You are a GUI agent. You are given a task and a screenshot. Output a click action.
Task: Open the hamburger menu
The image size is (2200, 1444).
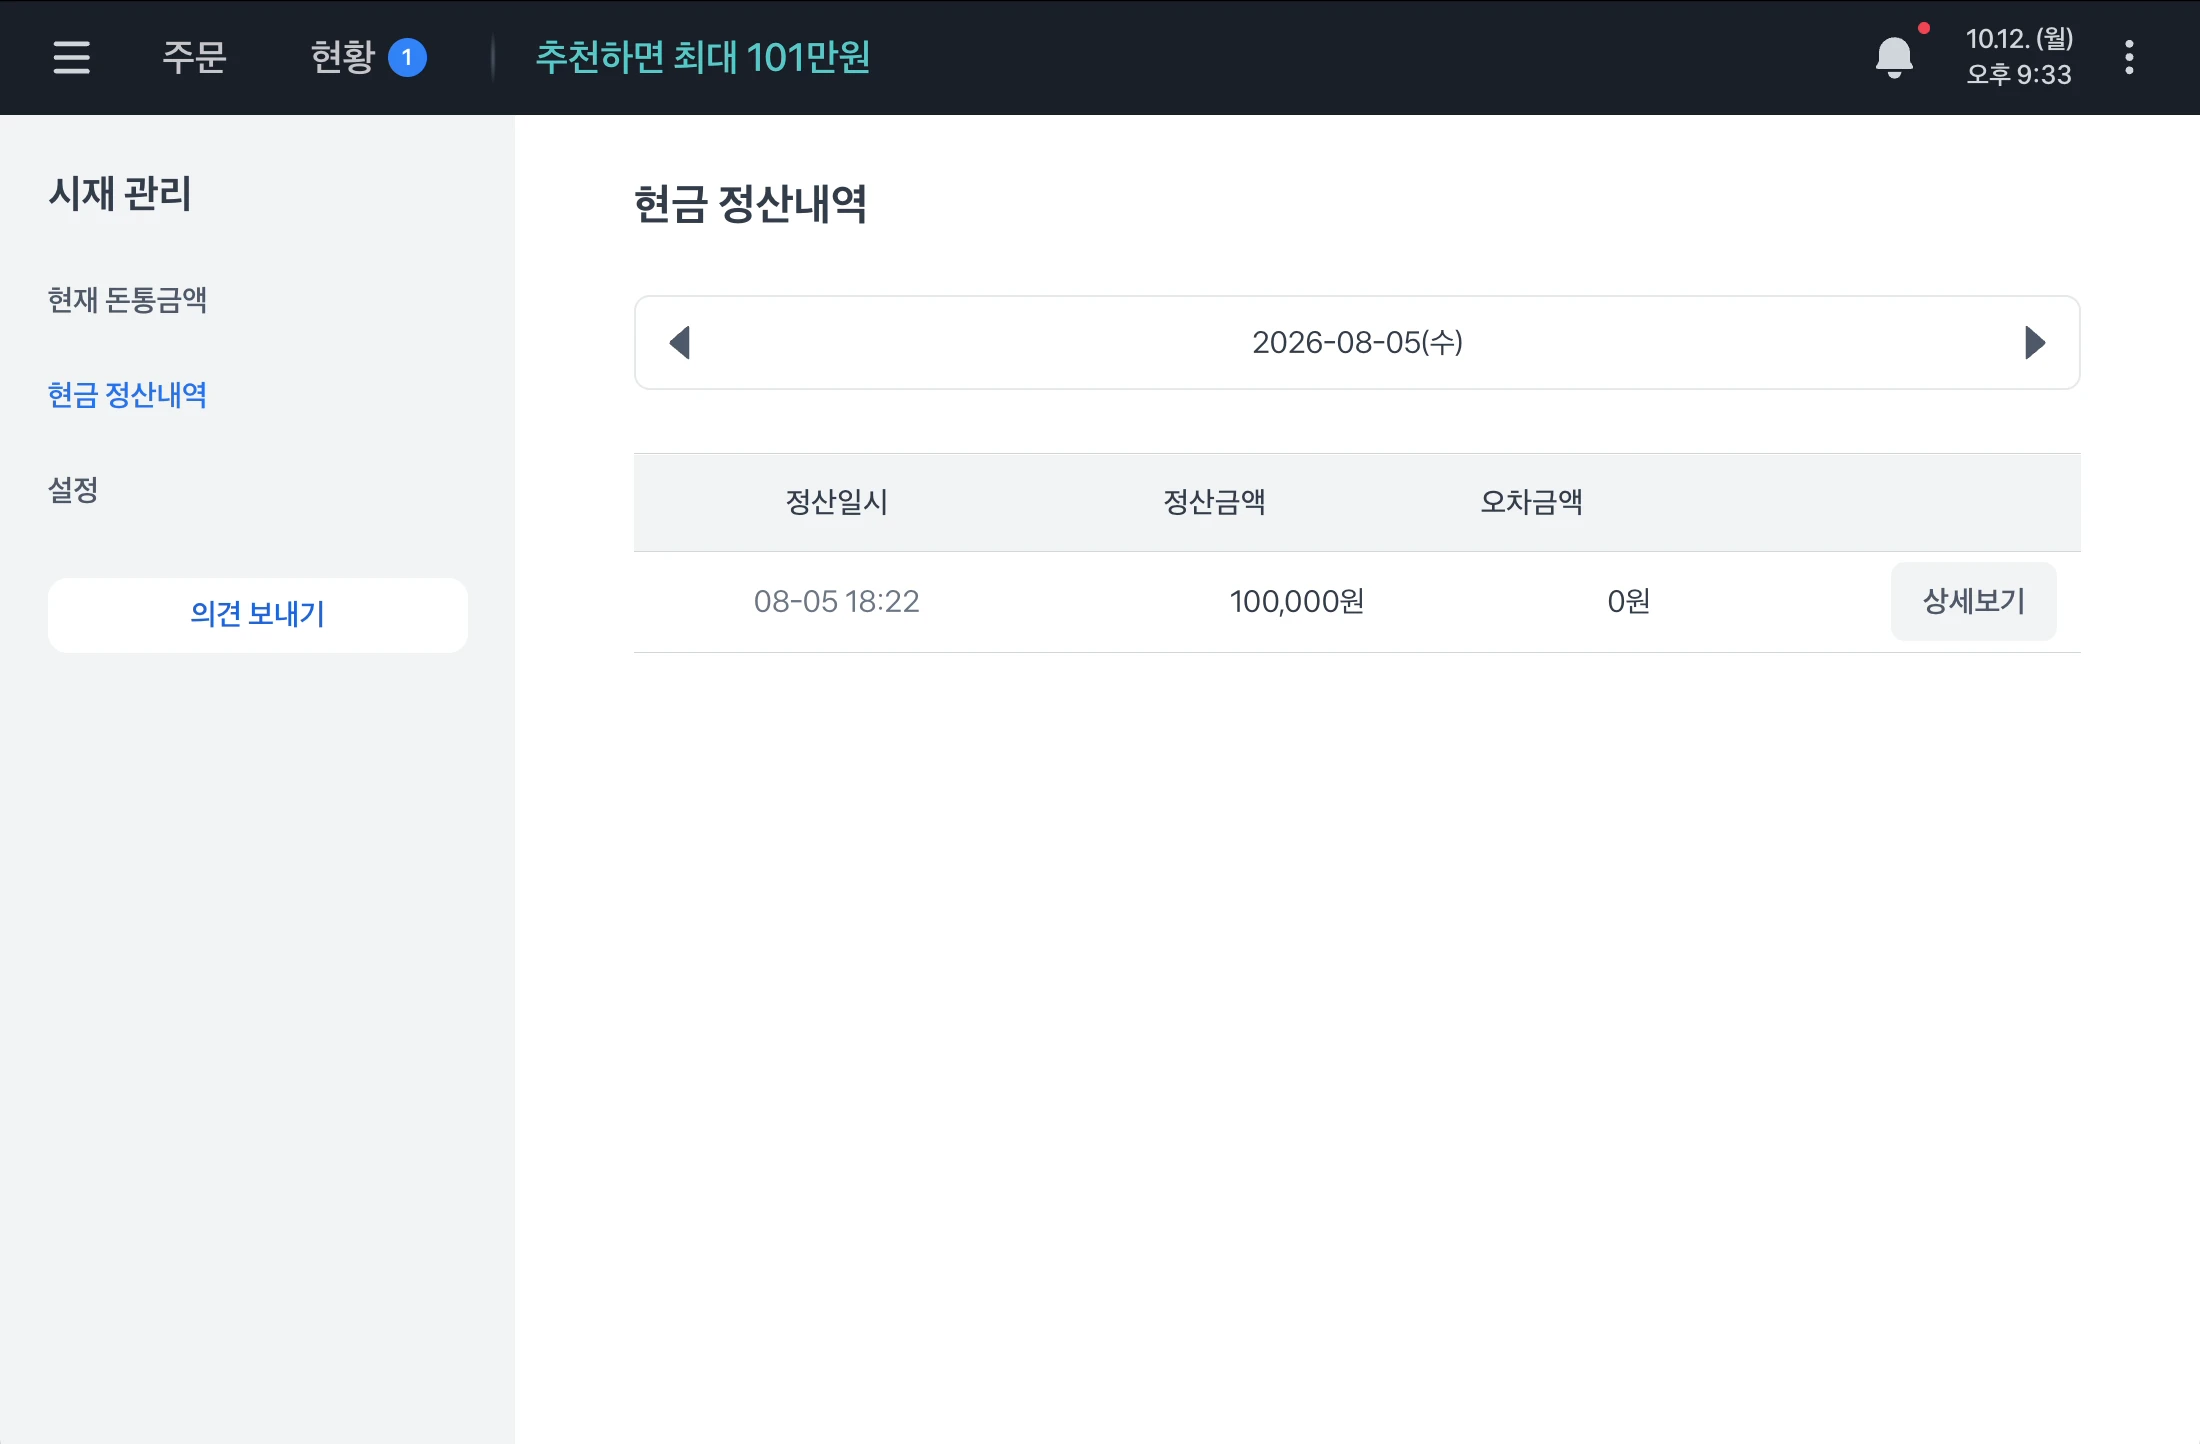click(x=71, y=57)
